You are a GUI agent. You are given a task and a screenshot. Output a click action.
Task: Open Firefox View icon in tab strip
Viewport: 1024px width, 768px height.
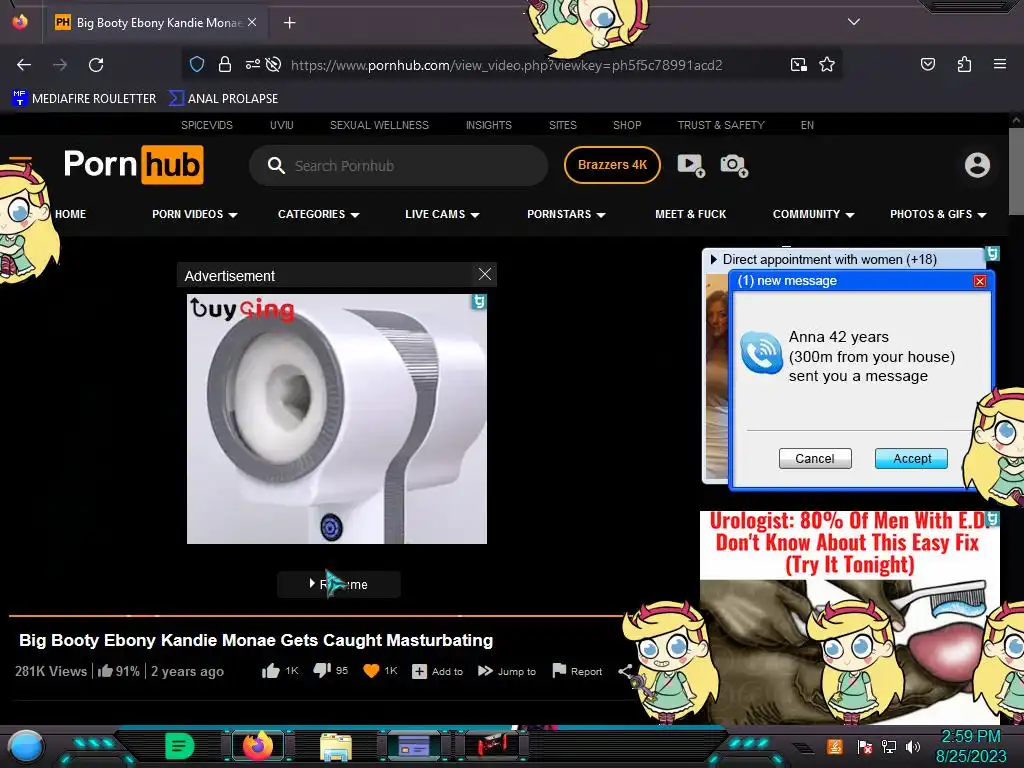pos(20,22)
